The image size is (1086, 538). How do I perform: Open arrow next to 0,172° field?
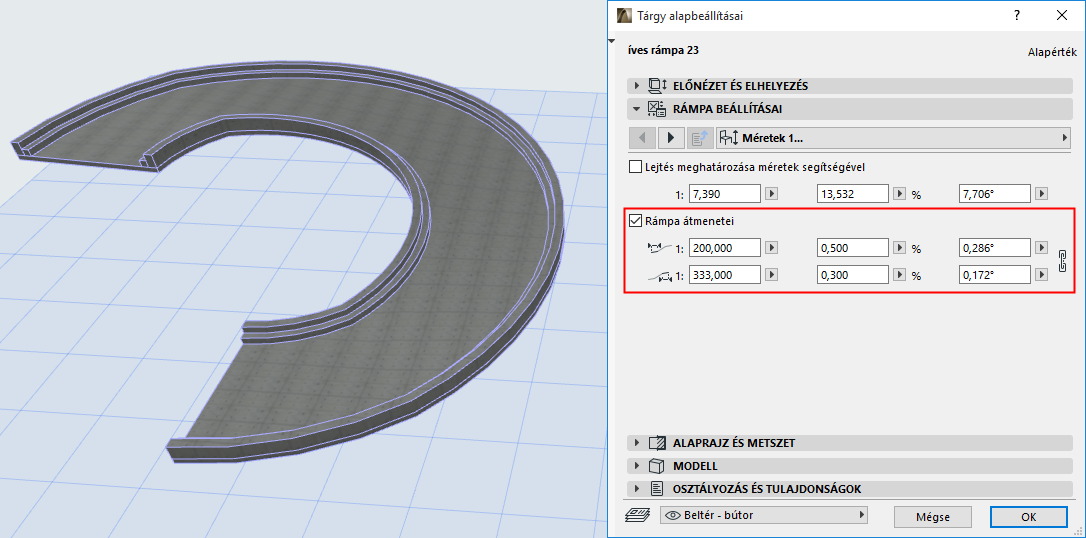click(x=1040, y=275)
